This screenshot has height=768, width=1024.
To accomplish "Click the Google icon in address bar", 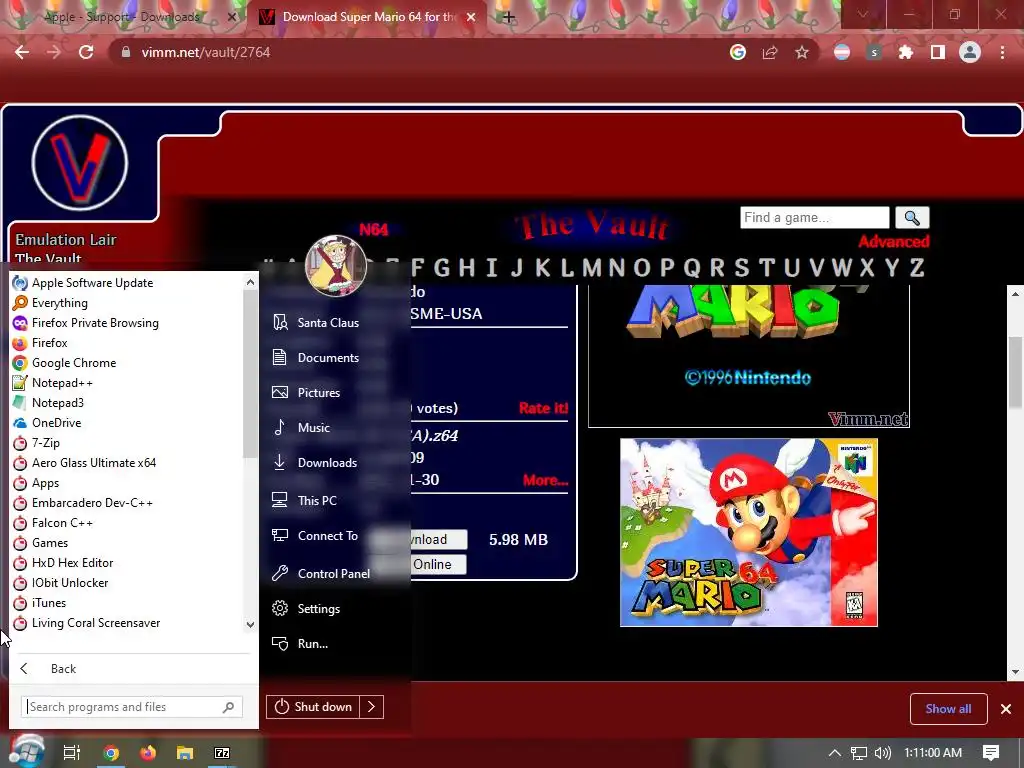I will point(738,52).
